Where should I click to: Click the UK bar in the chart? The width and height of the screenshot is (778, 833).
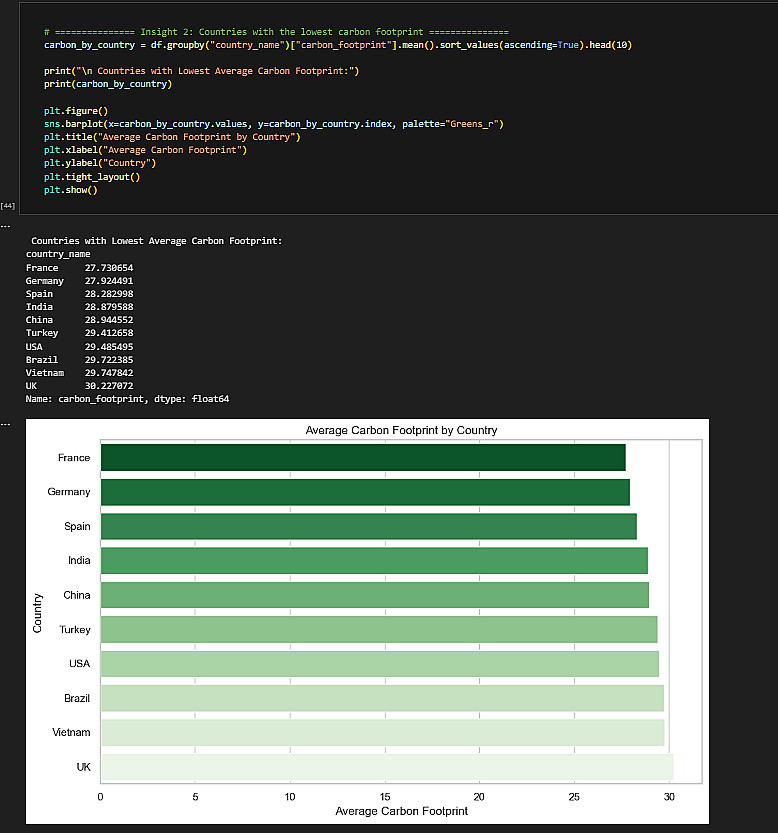[x=386, y=767]
